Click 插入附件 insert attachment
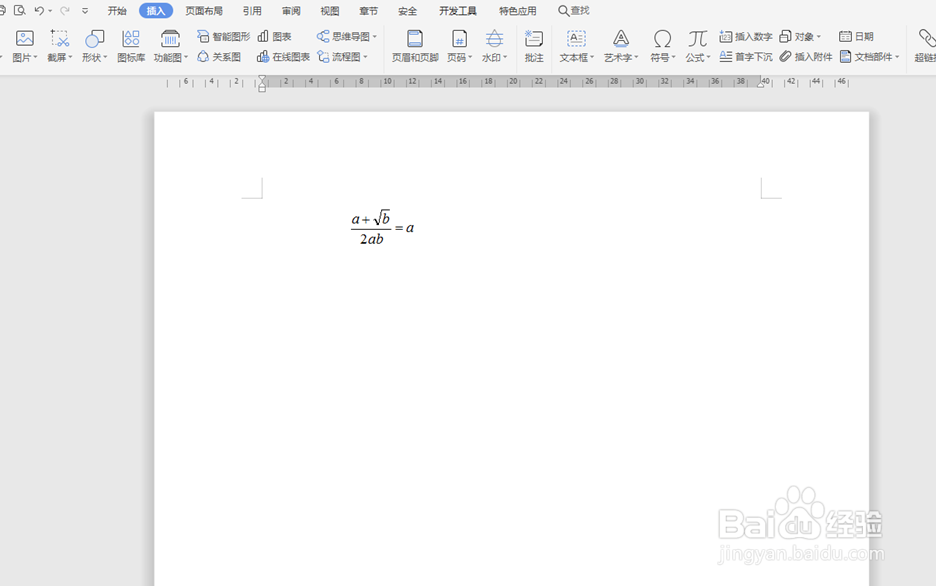Image resolution: width=936 pixels, height=586 pixels. (806, 57)
